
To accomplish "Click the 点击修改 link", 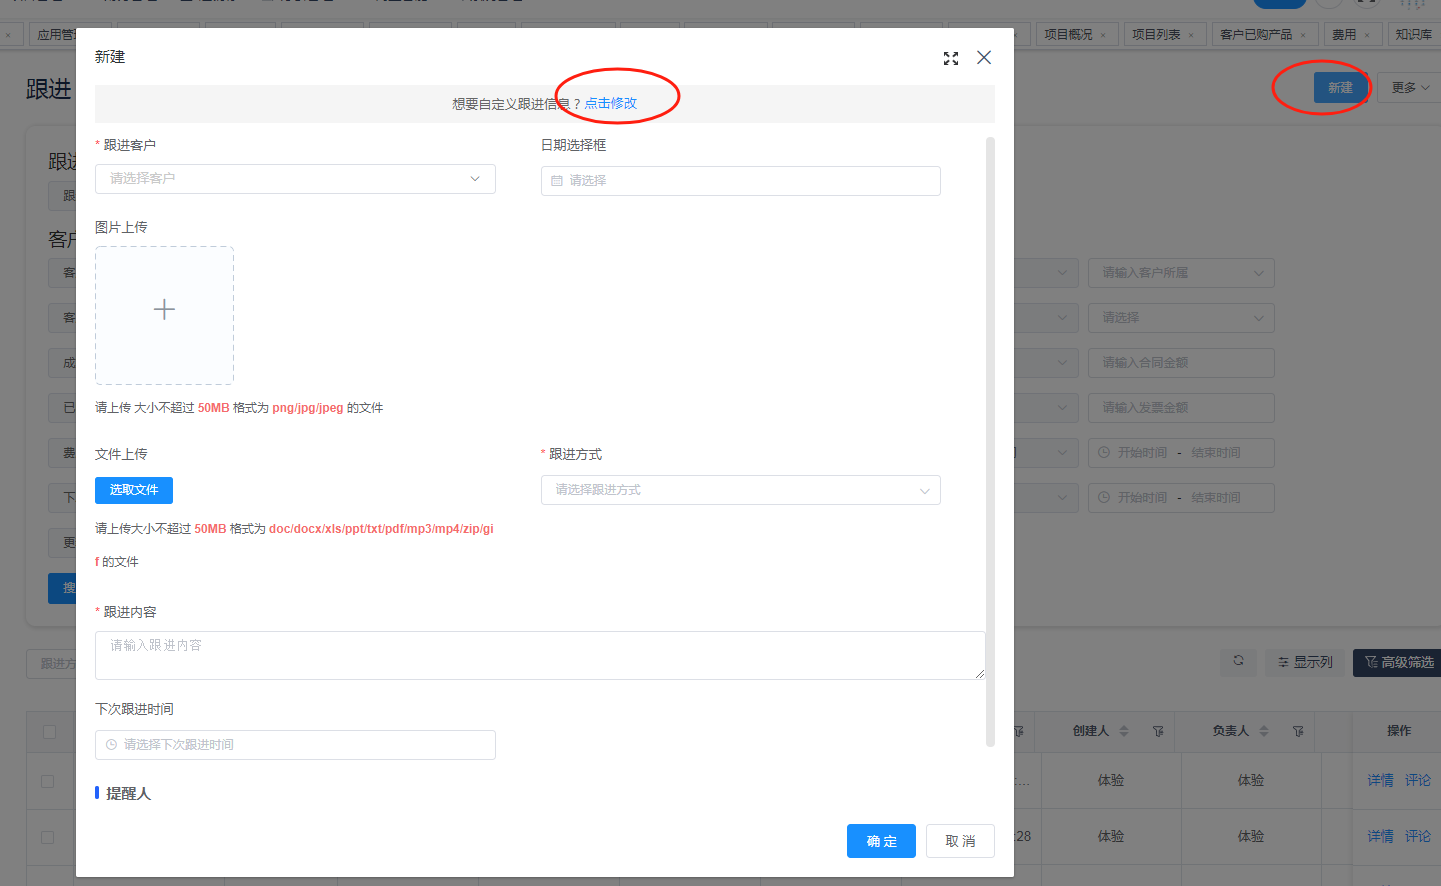I will coord(610,103).
